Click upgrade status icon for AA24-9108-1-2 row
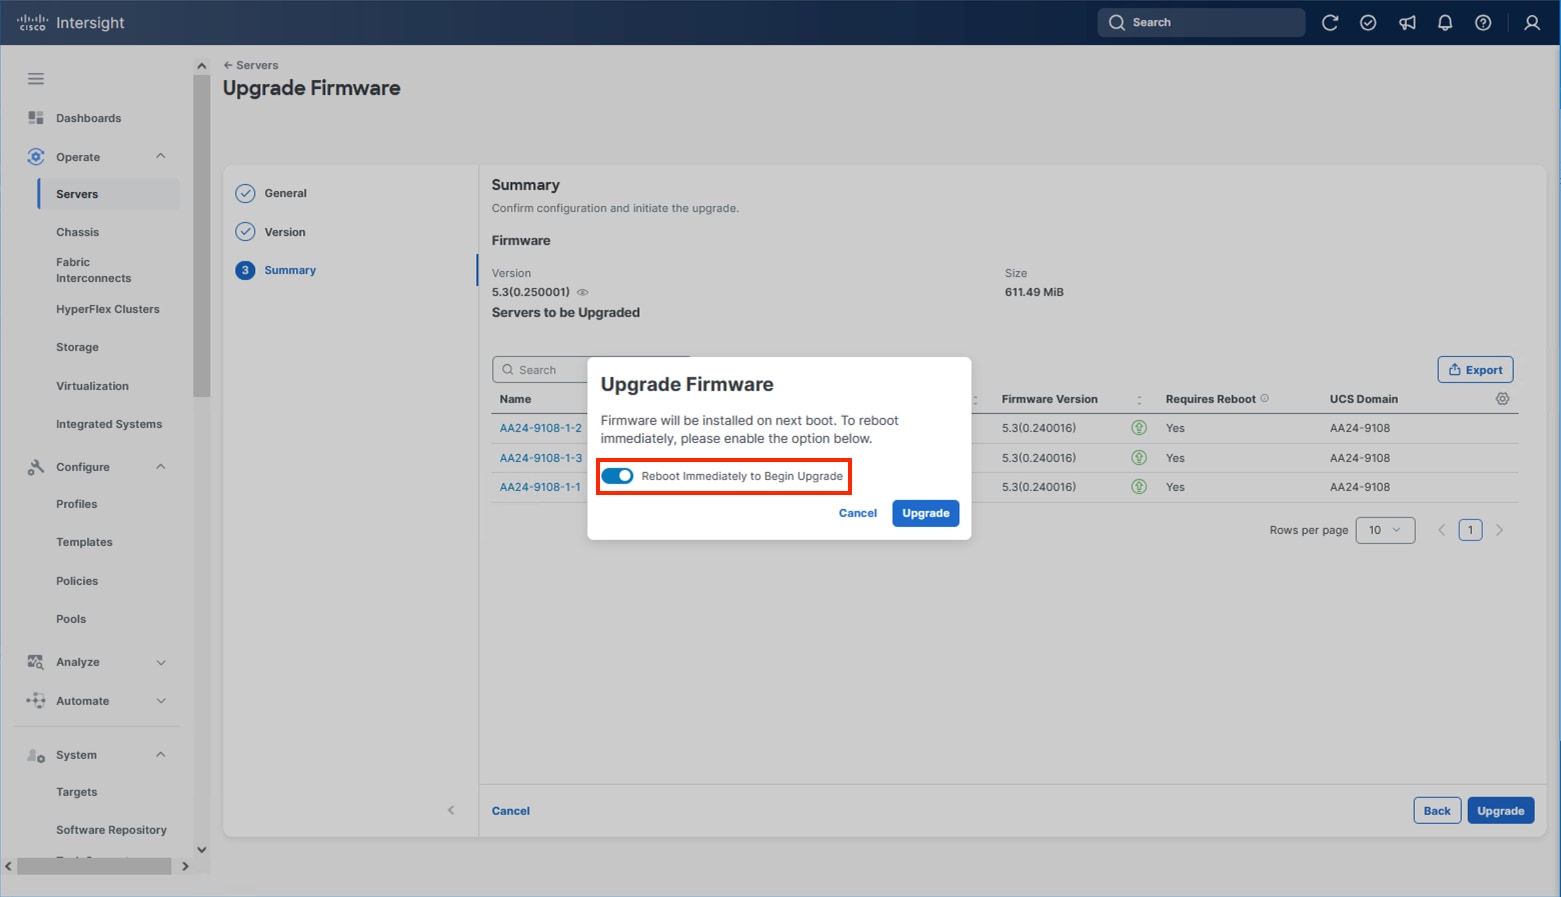This screenshot has height=897, width=1561. [1139, 428]
